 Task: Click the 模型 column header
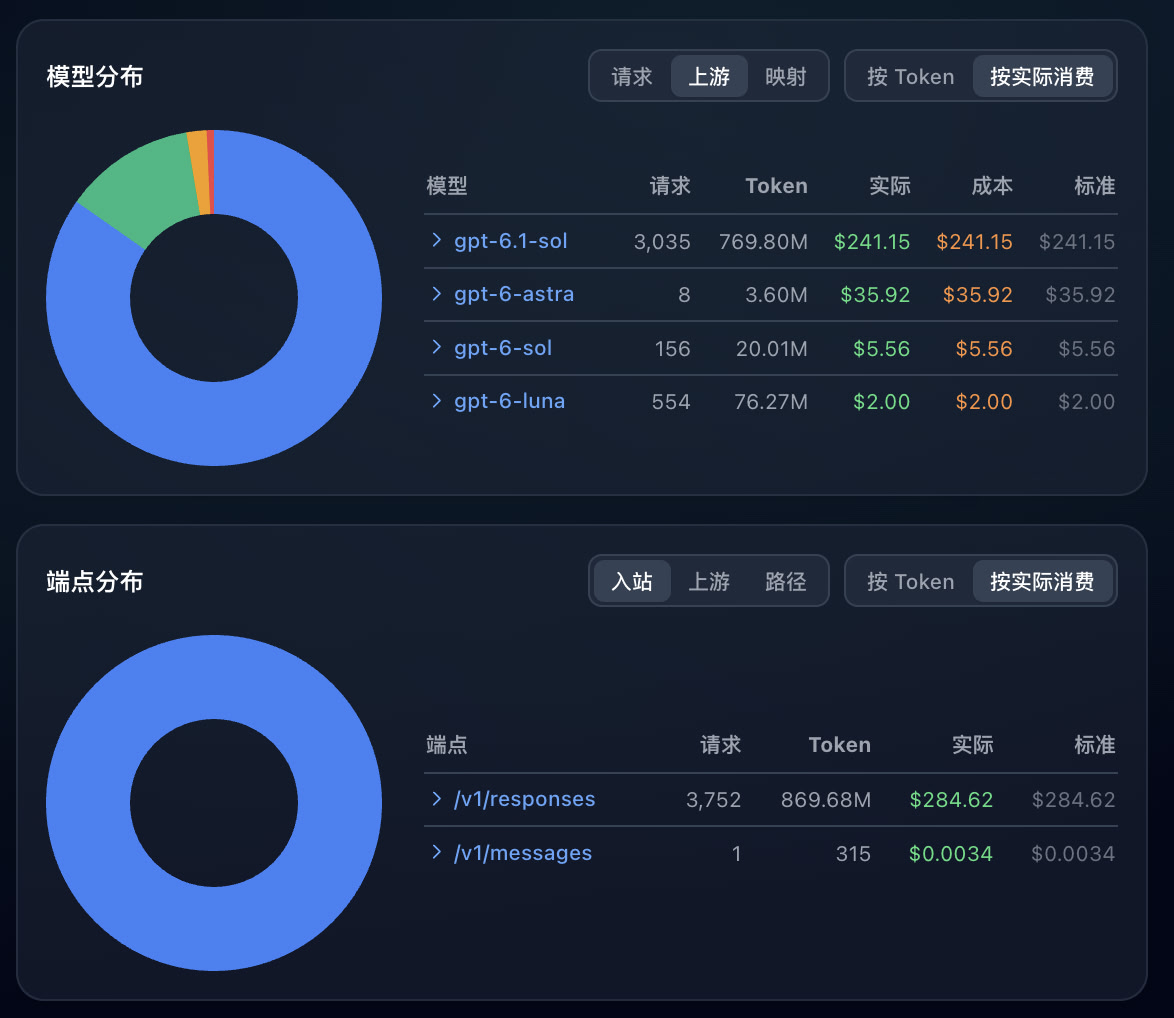447,186
